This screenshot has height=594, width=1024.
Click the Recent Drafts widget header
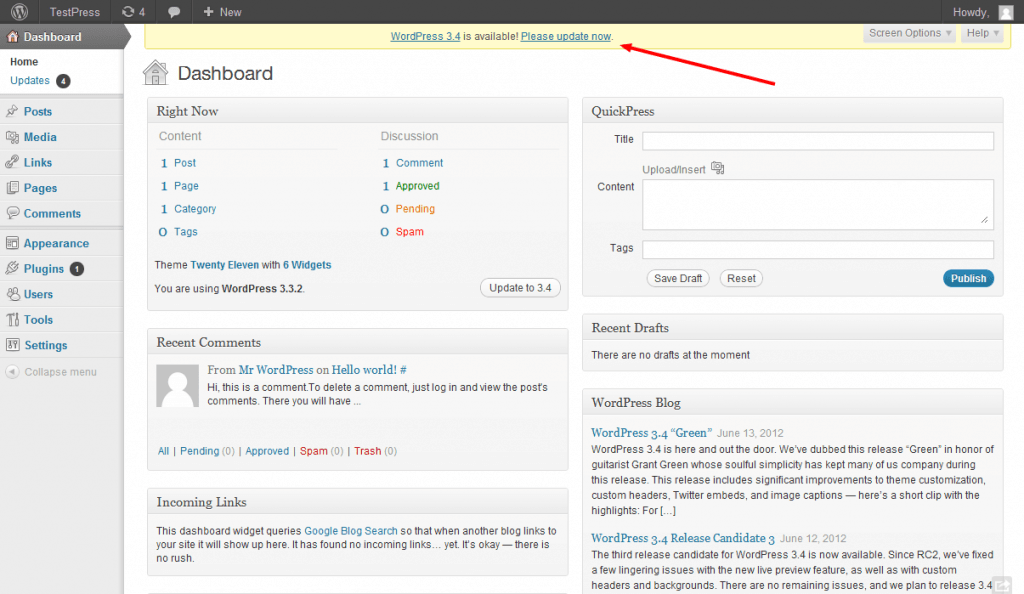coord(792,328)
